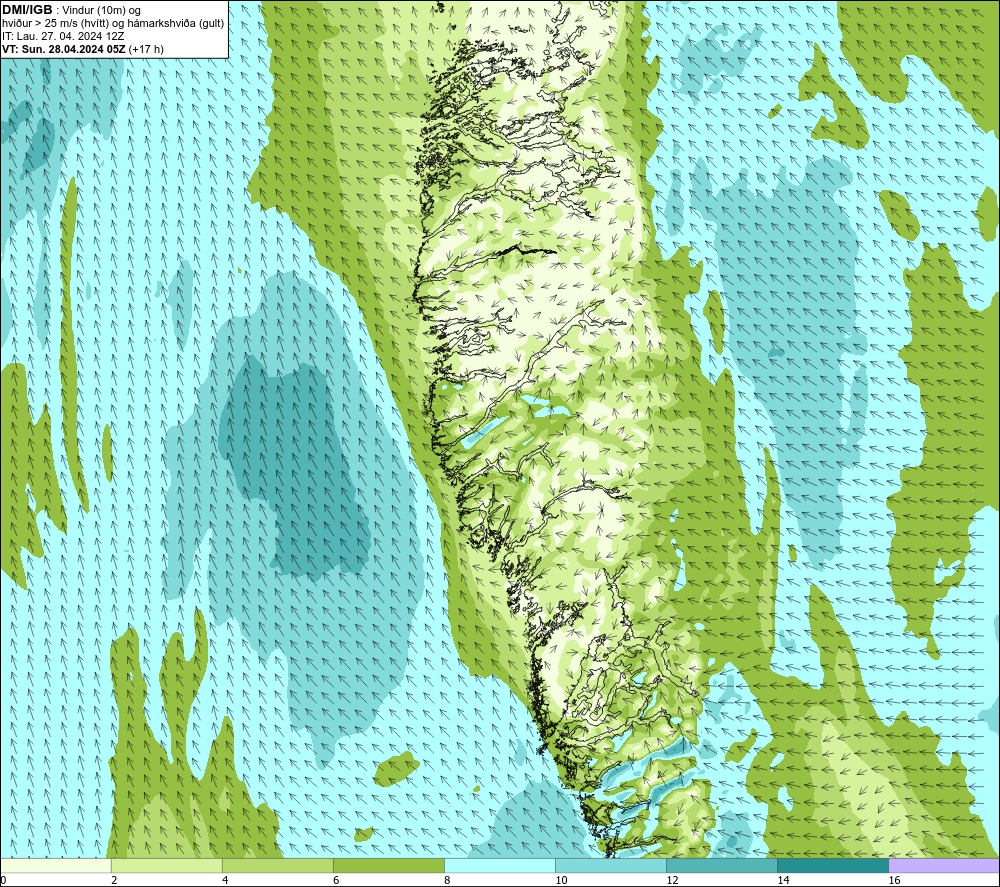Click the 6–8 m/s olive green swatch
This screenshot has height=887, width=1000.
(388, 866)
